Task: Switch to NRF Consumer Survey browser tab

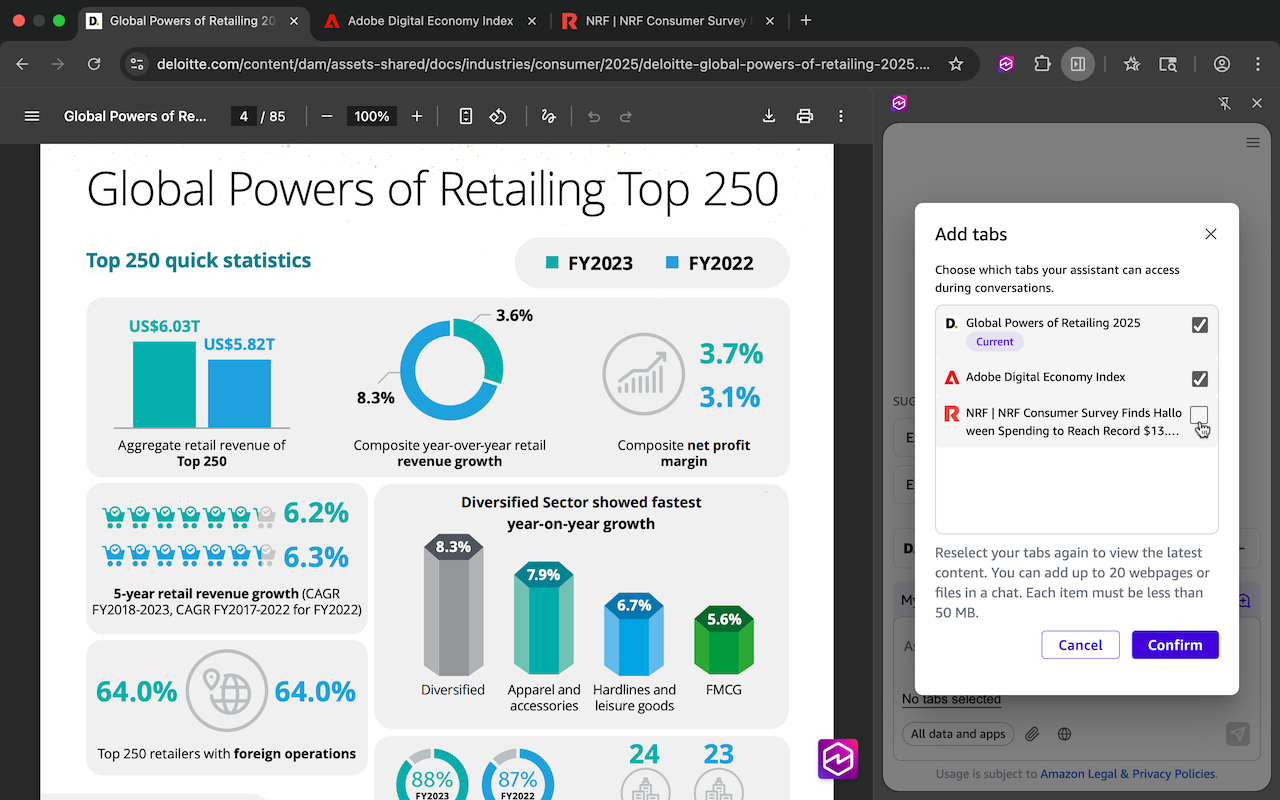Action: click(x=667, y=20)
